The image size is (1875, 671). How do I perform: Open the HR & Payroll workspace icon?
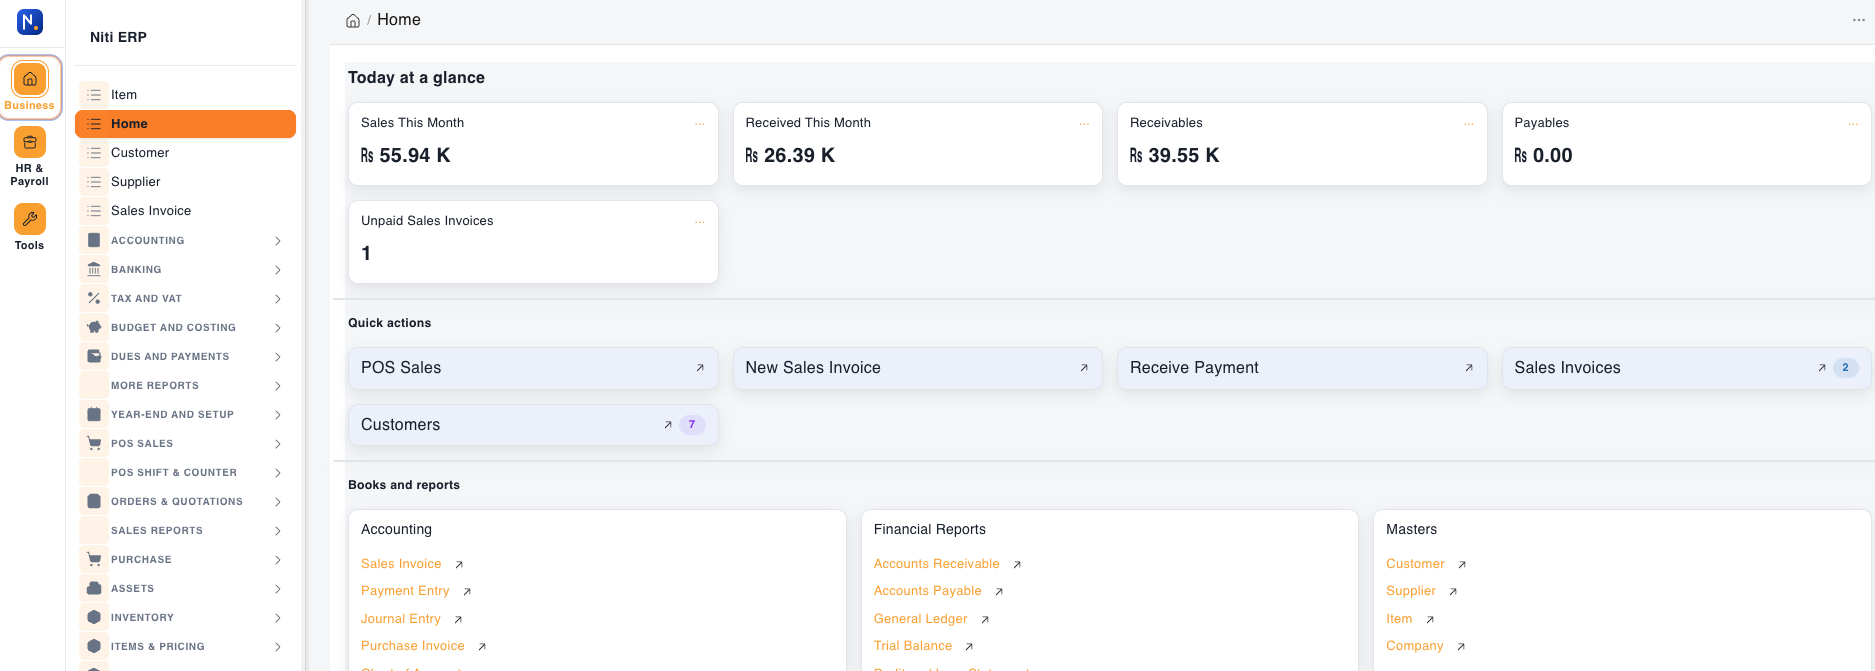tap(30, 142)
